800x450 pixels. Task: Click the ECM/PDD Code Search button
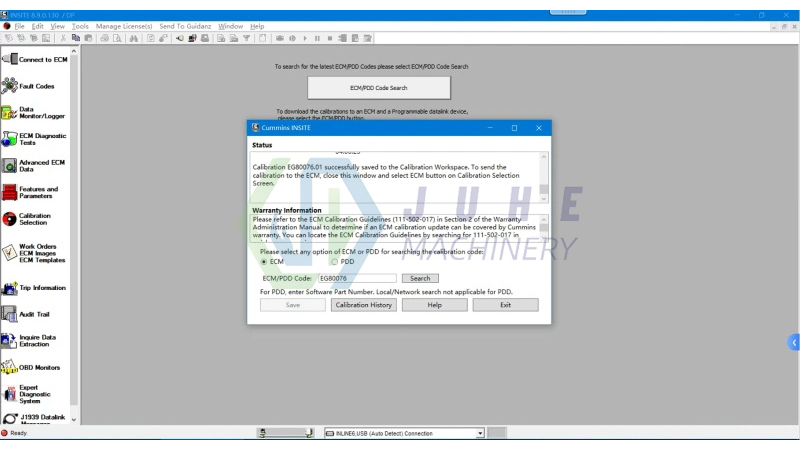point(379,88)
